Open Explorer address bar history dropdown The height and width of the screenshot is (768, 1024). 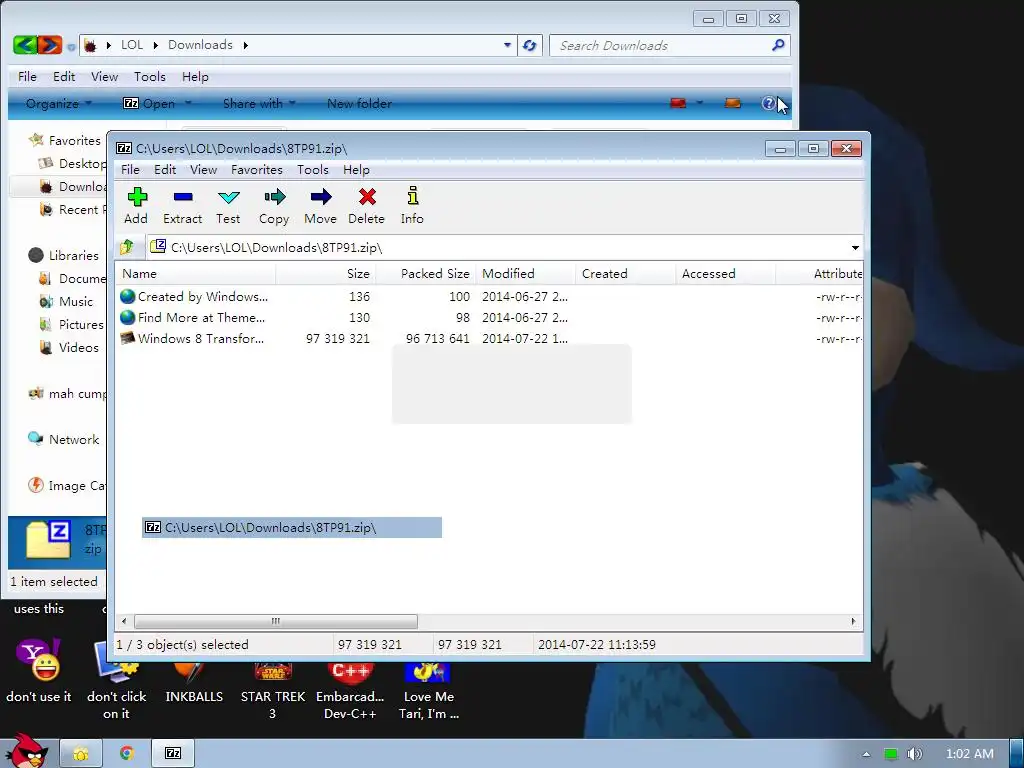(507, 45)
